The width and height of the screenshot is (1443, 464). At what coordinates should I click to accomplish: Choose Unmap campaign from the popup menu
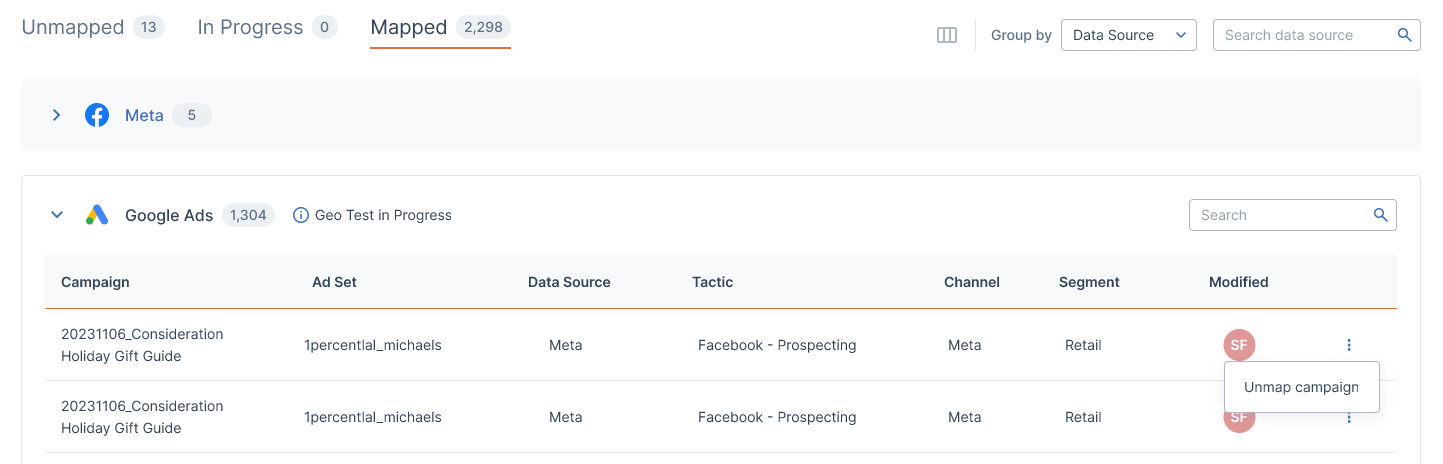point(1301,387)
